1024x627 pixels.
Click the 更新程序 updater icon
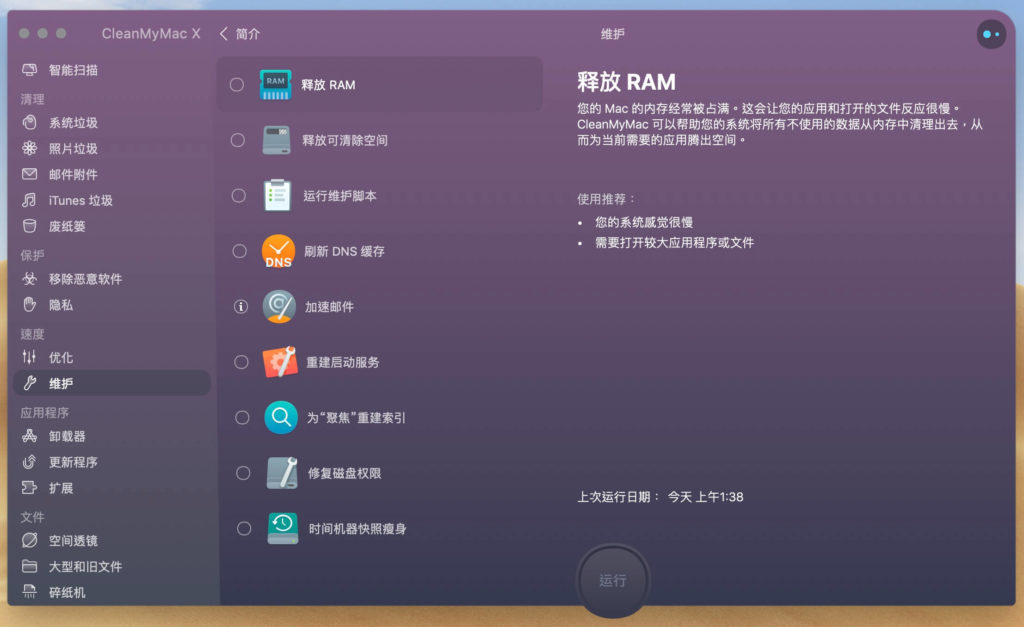point(29,462)
